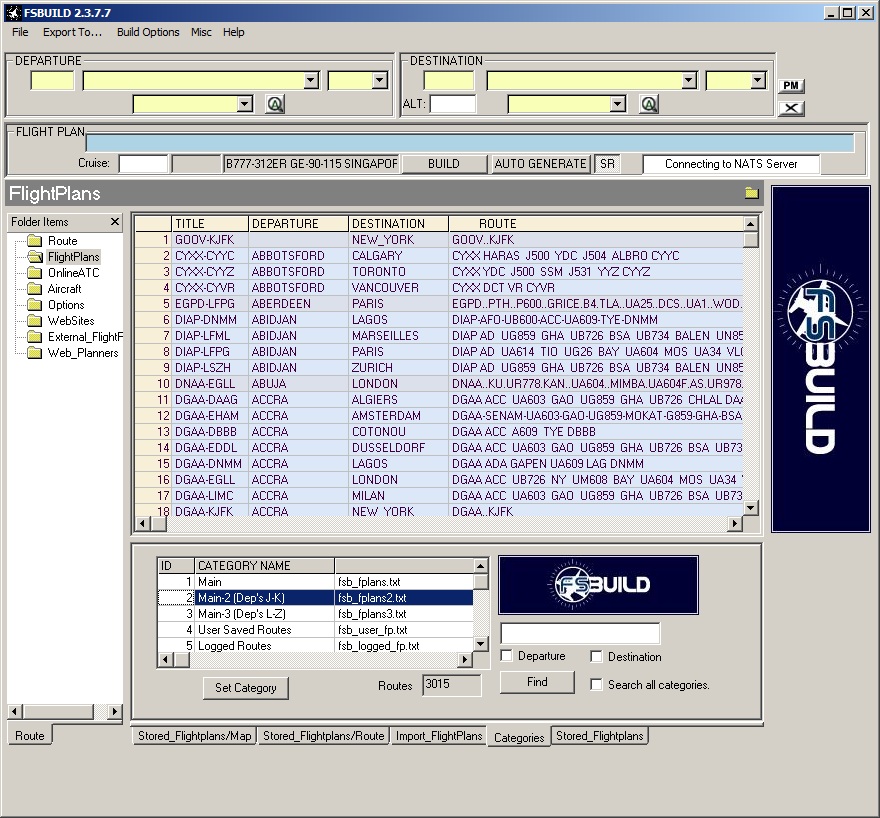Click the FSBUILD title bar app icon
The width and height of the screenshot is (880, 818).
coord(13,12)
